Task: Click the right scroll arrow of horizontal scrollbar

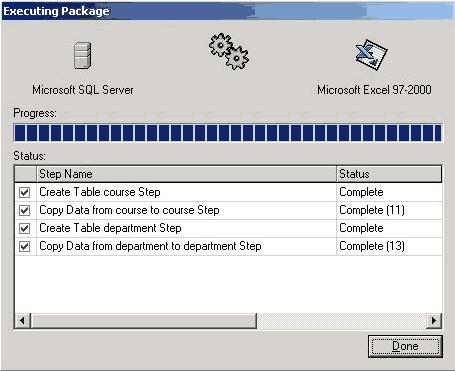Action: coord(434,321)
